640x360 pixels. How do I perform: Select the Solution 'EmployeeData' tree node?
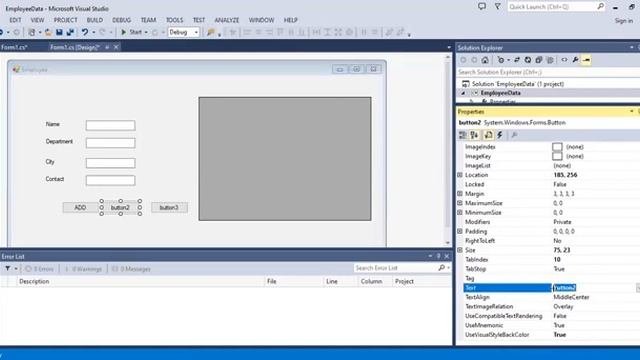click(x=518, y=84)
